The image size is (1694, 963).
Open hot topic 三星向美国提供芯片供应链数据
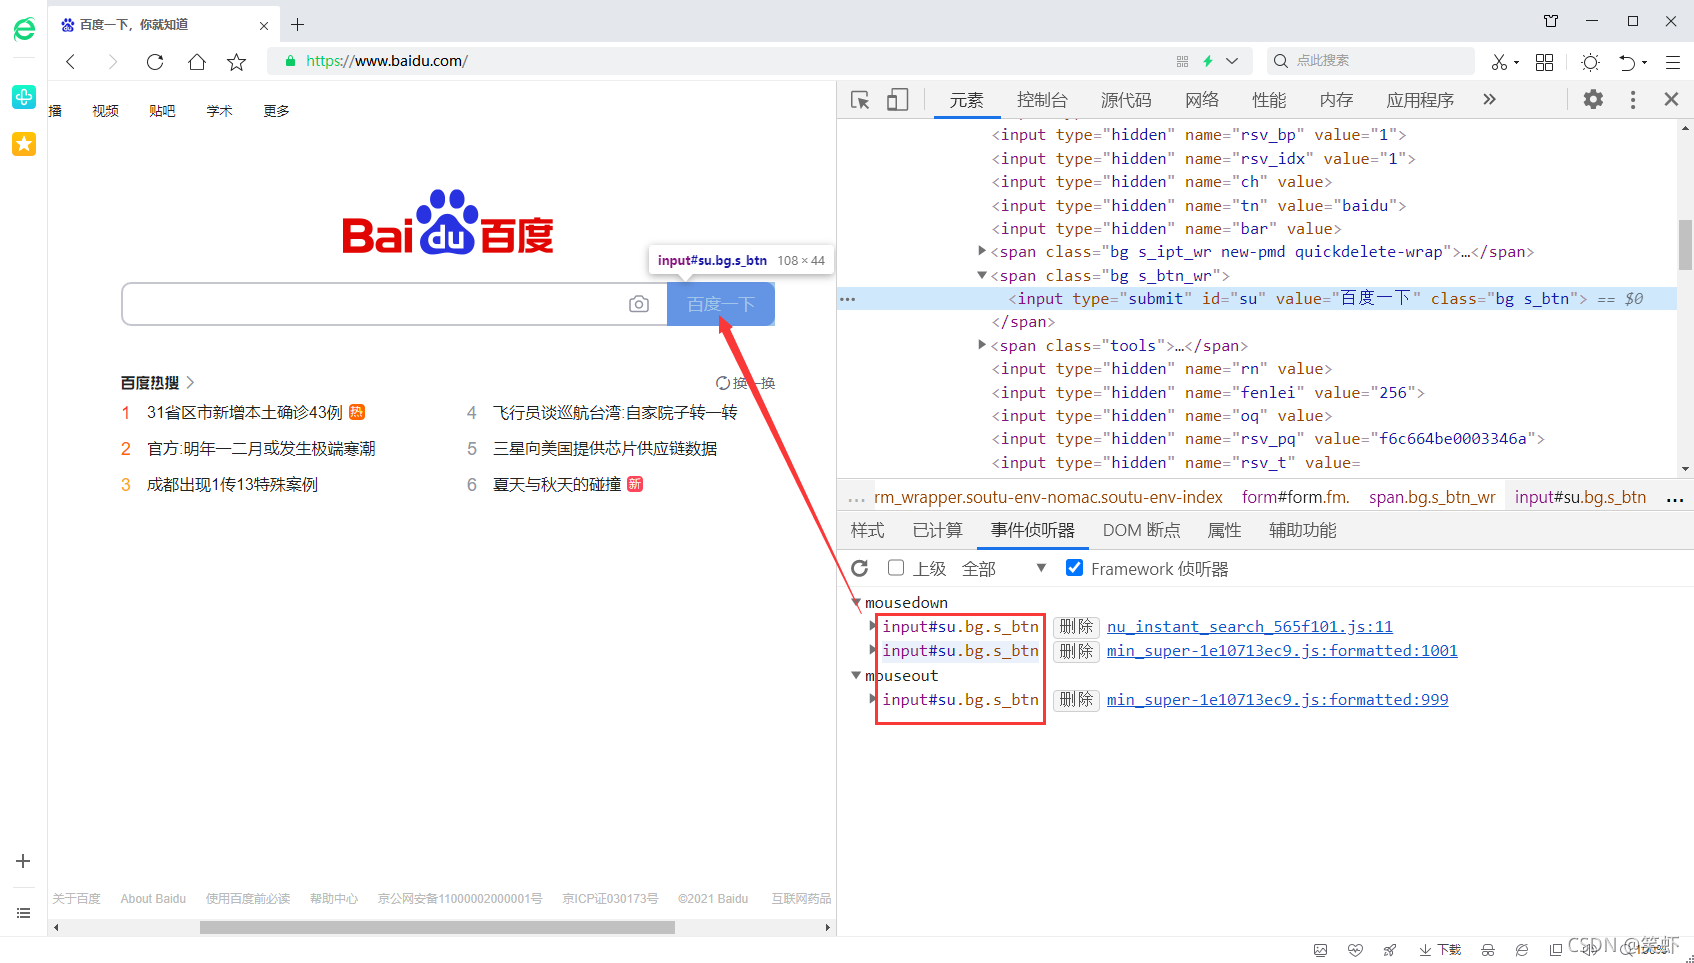605,448
